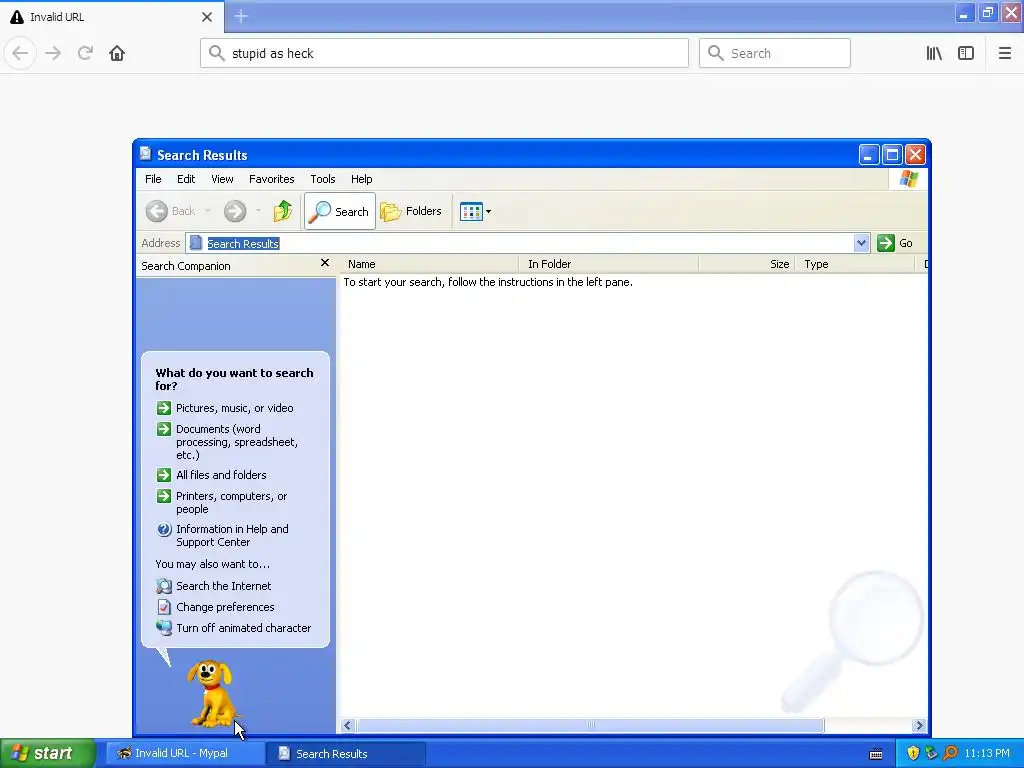This screenshot has height=768, width=1024.
Task: Click the magnifier icon in system tray
Action: (x=950, y=753)
